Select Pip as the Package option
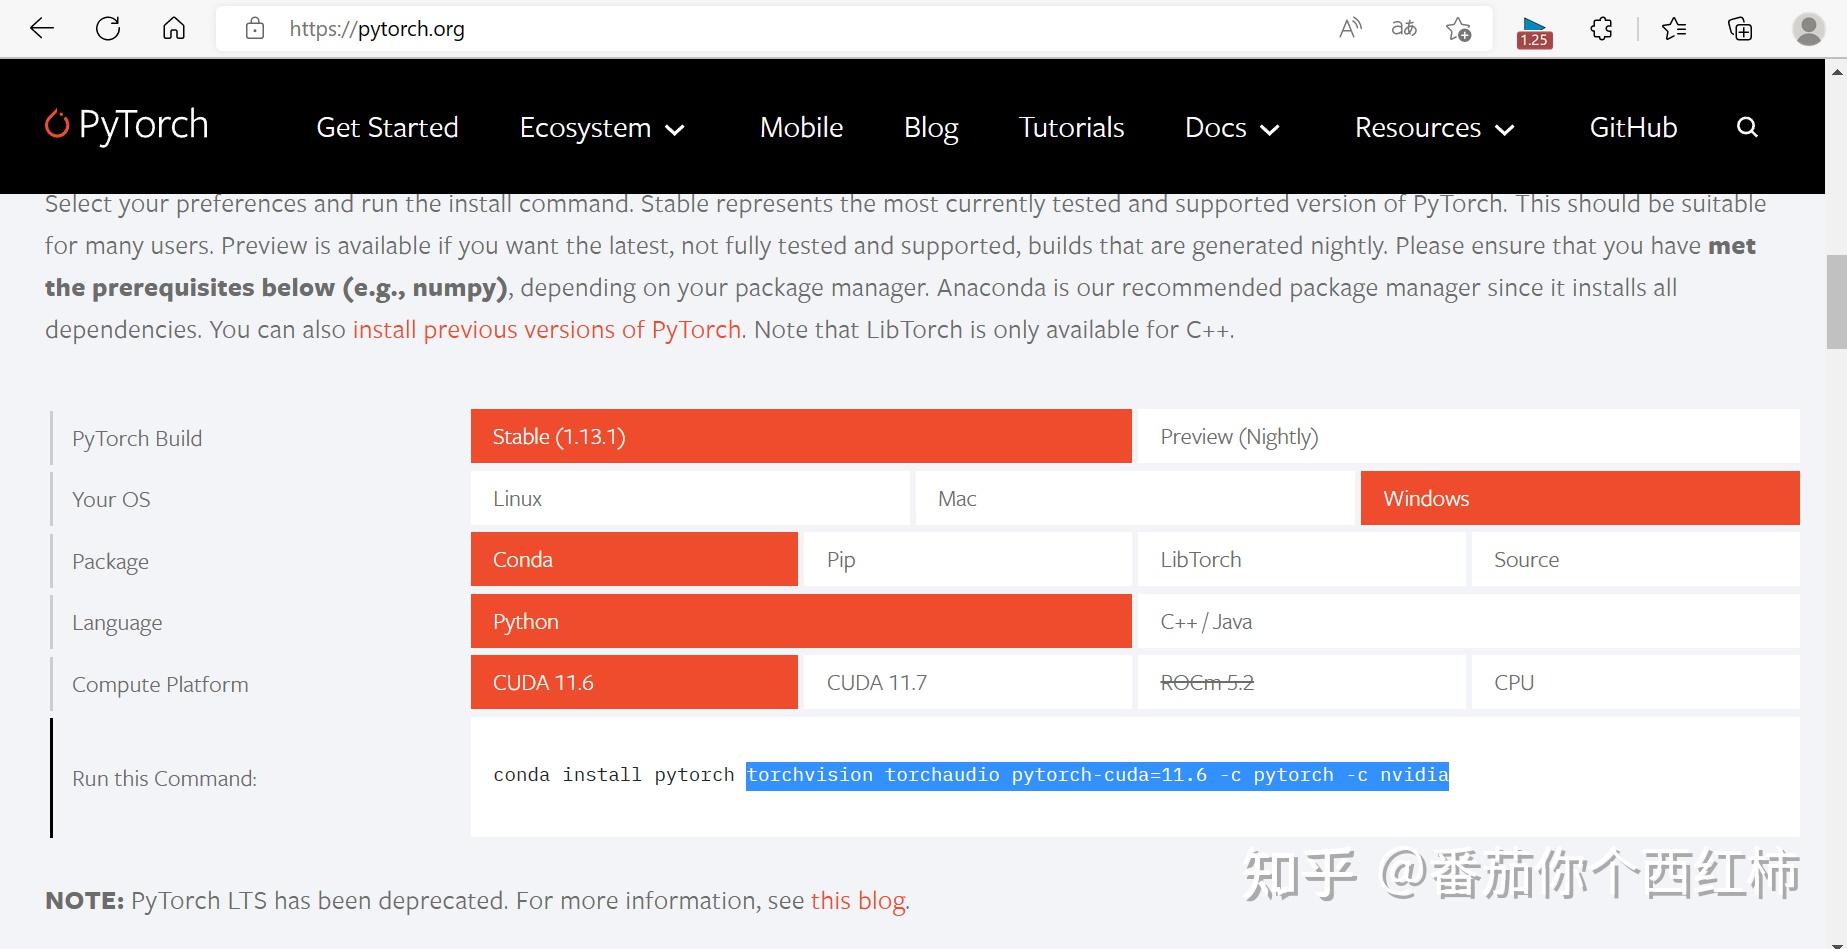Screen dimensions: 1847x949 click(966, 559)
